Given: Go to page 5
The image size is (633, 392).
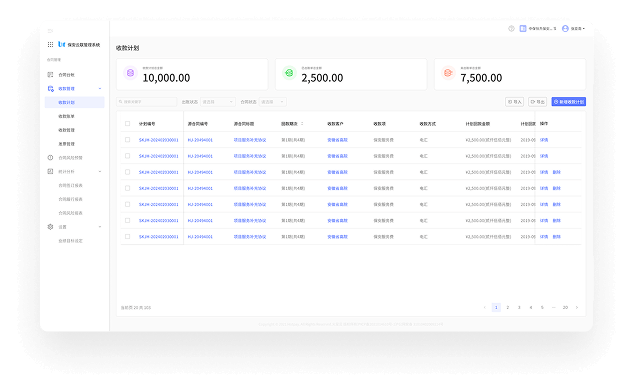Looking at the screenshot, I should (x=542, y=308).
